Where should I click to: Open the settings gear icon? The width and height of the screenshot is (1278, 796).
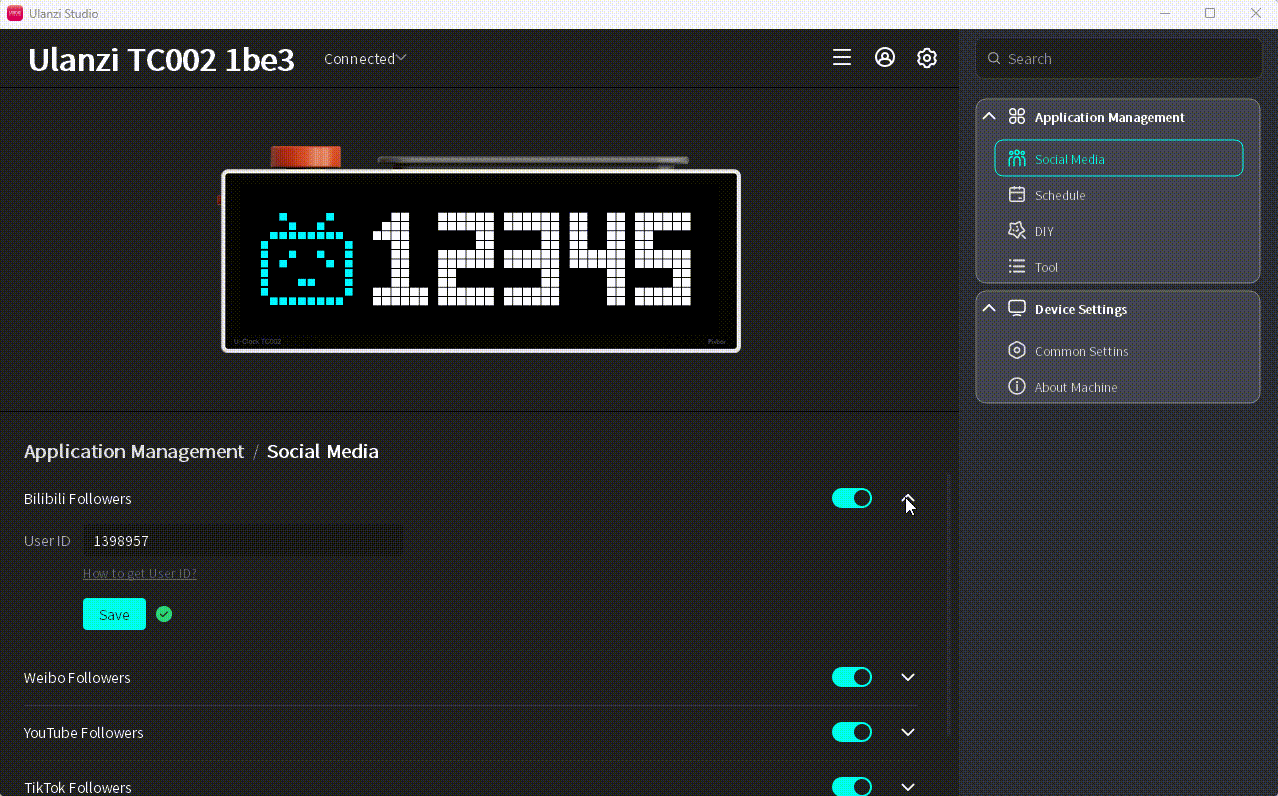(927, 58)
